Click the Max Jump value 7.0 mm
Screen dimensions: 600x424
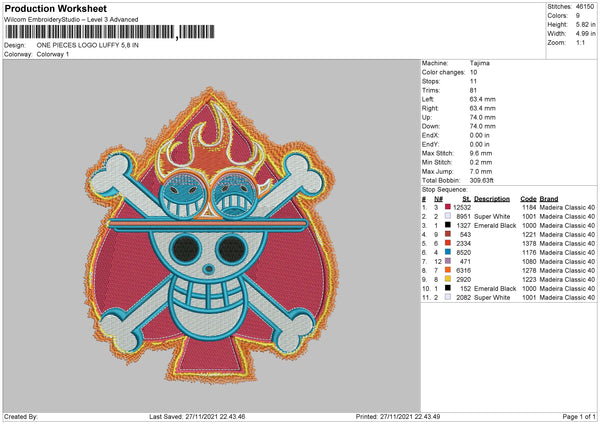pyautogui.click(x=481, y=171)
